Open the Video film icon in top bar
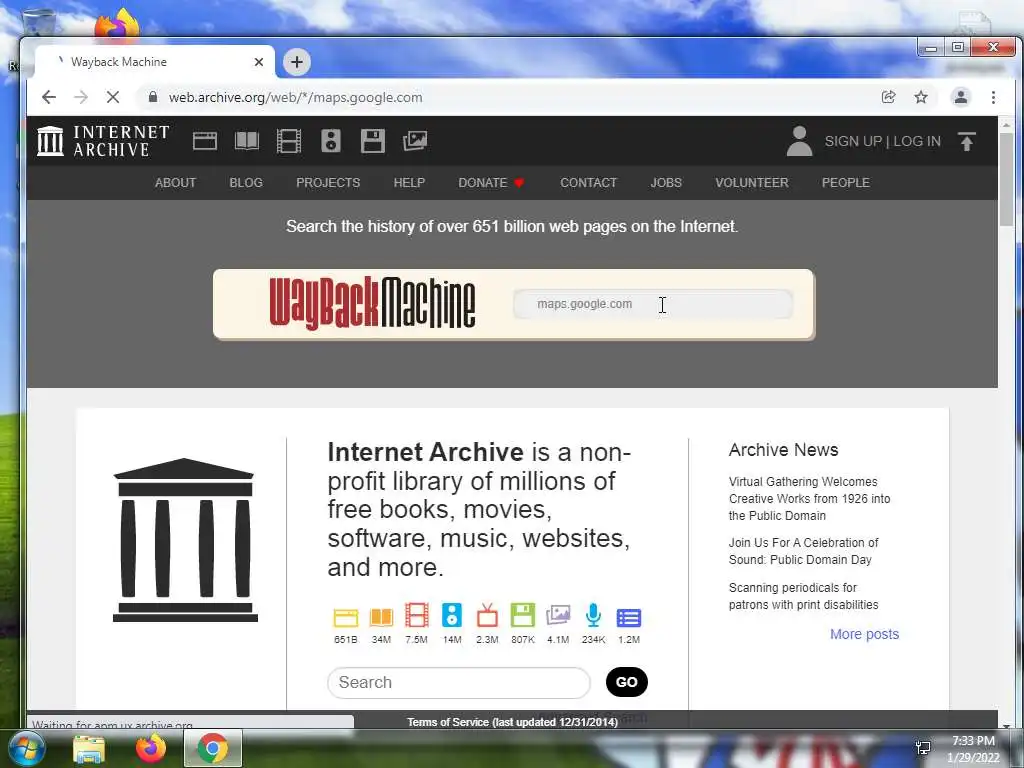Viewport: 1024px width, 768px height. (289, 141)
